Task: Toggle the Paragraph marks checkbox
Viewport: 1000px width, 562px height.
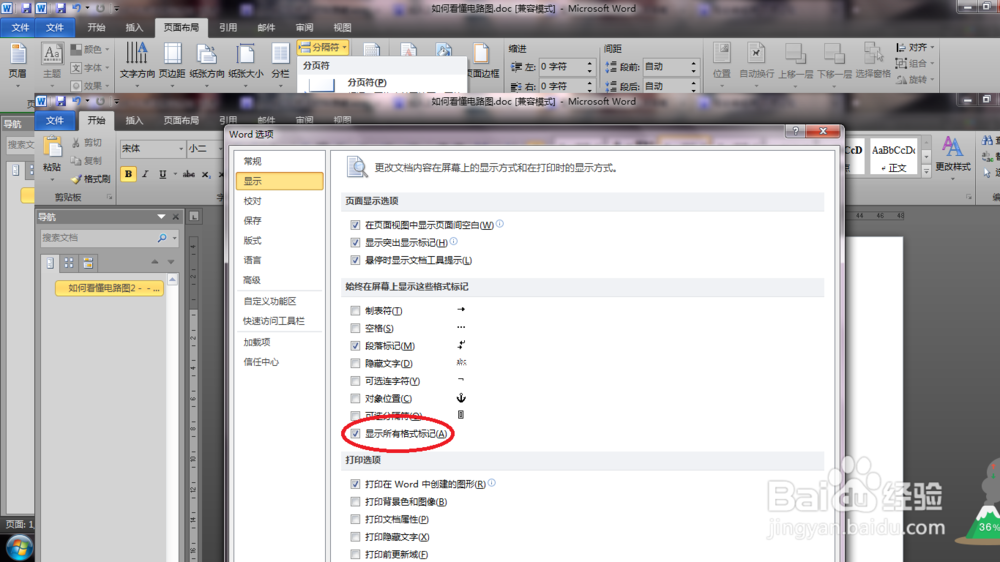Action: pos(355,346)
